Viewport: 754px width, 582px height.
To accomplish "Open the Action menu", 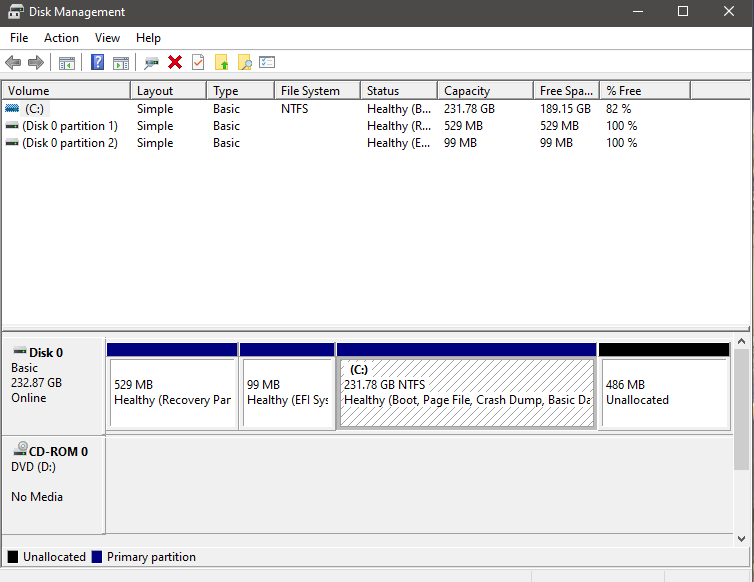I will [61, 38].
